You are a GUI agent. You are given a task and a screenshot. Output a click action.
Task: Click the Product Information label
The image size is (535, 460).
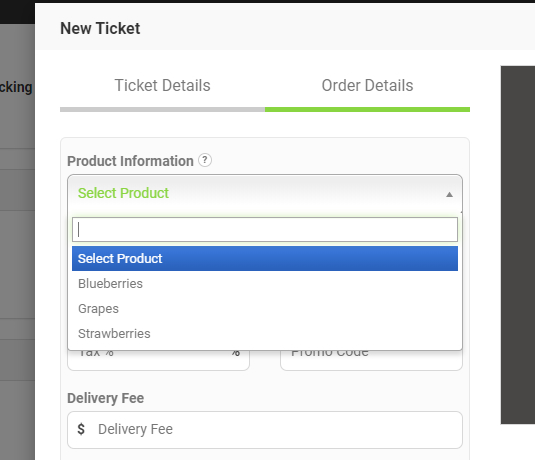click(x=130, y=161)
